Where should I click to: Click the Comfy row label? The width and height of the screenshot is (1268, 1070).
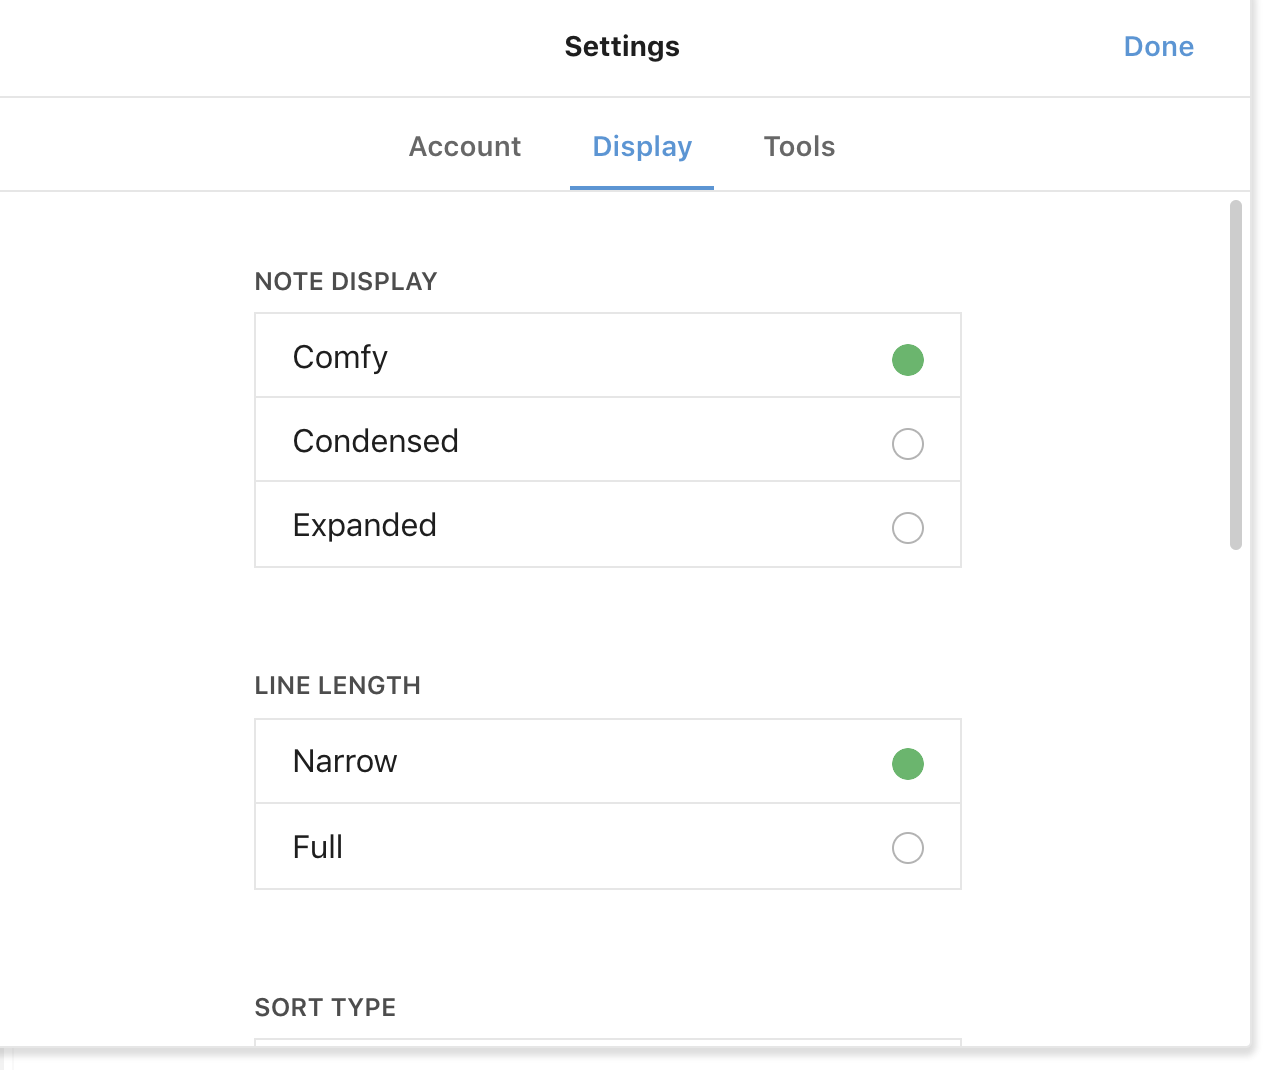pos(340,357)
